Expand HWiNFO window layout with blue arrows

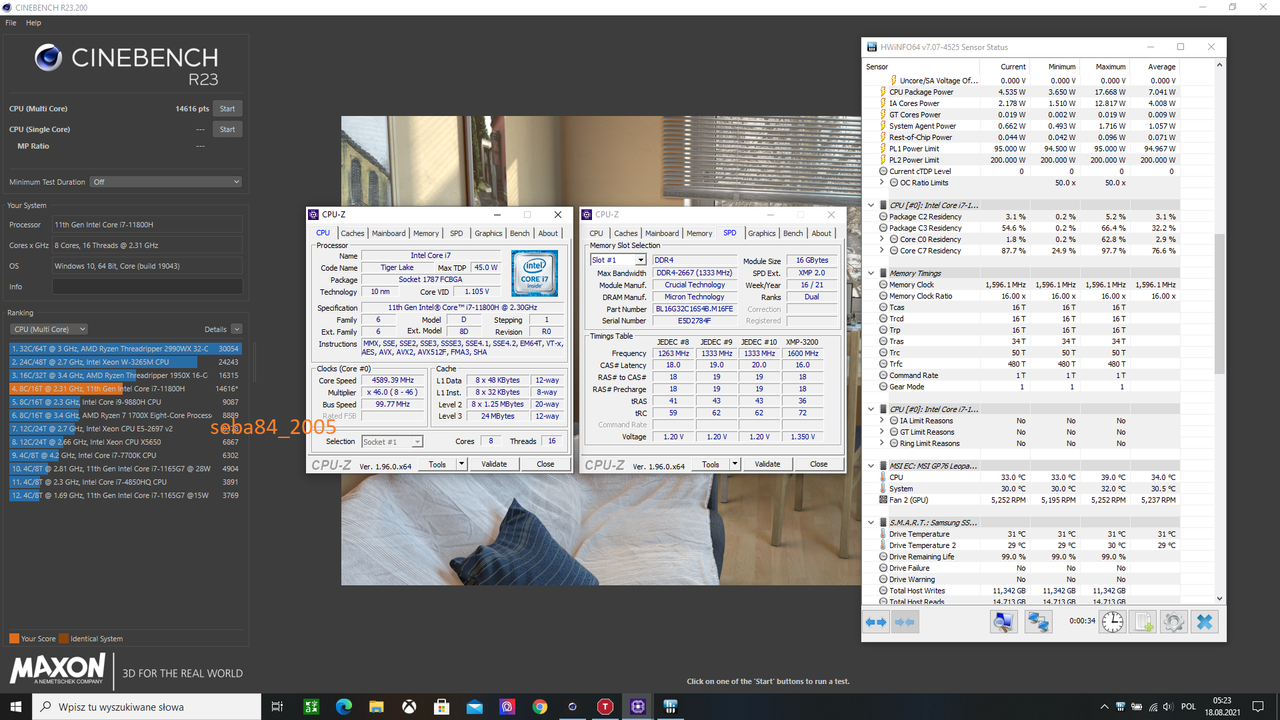(876, 622)
